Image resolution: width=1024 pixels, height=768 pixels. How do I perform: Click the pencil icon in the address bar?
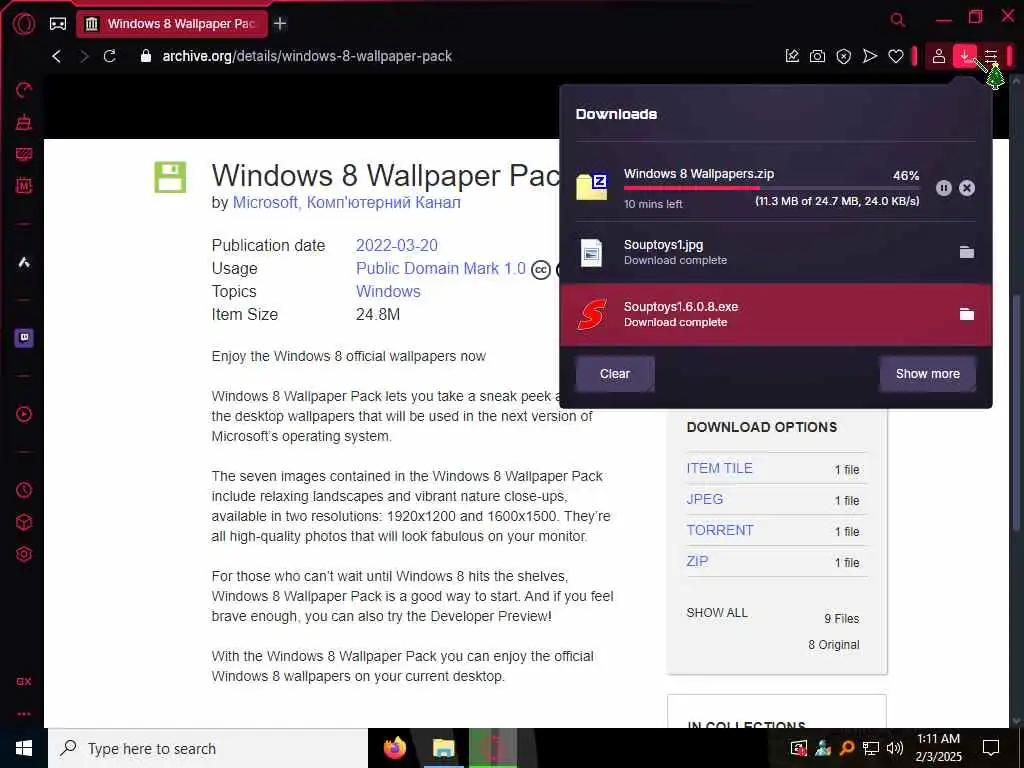pos(792,56)
